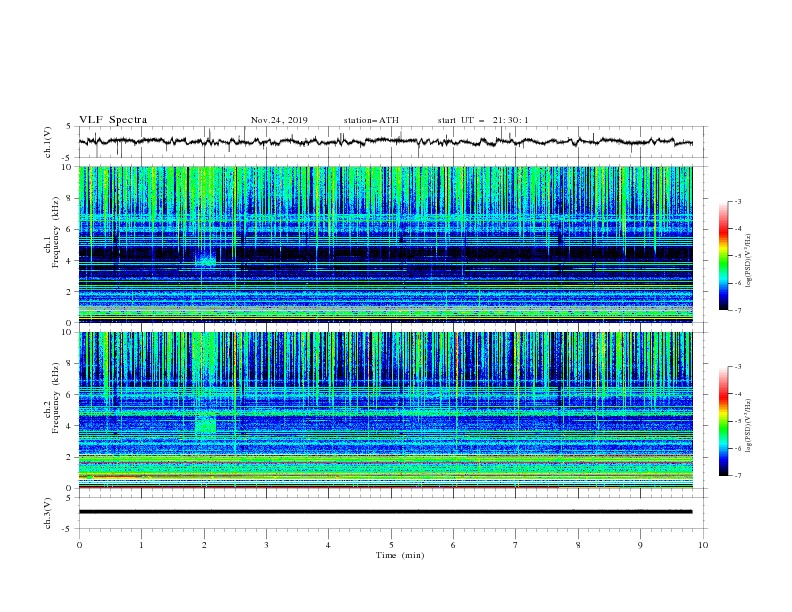Click the start UT = 21:30:1 text
Image resolution: width=792 pixels, height=612 pixels.
click(483, 120)
